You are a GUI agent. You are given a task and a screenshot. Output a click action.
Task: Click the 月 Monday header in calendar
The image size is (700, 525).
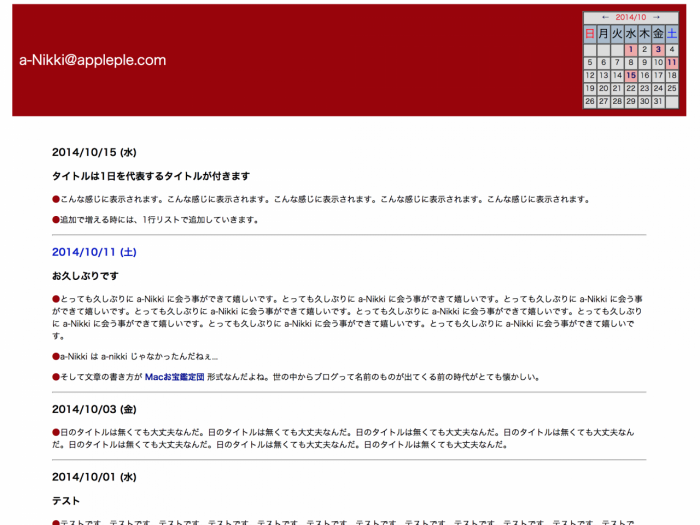pyautogui.click(x=604, y=33)
